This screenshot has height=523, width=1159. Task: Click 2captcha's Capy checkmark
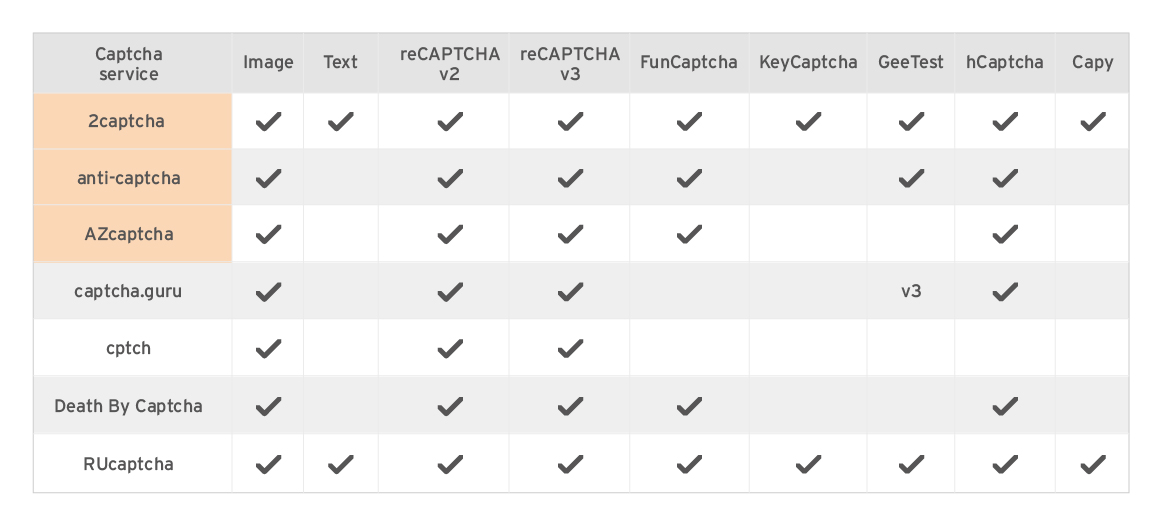click(1092, 122)
